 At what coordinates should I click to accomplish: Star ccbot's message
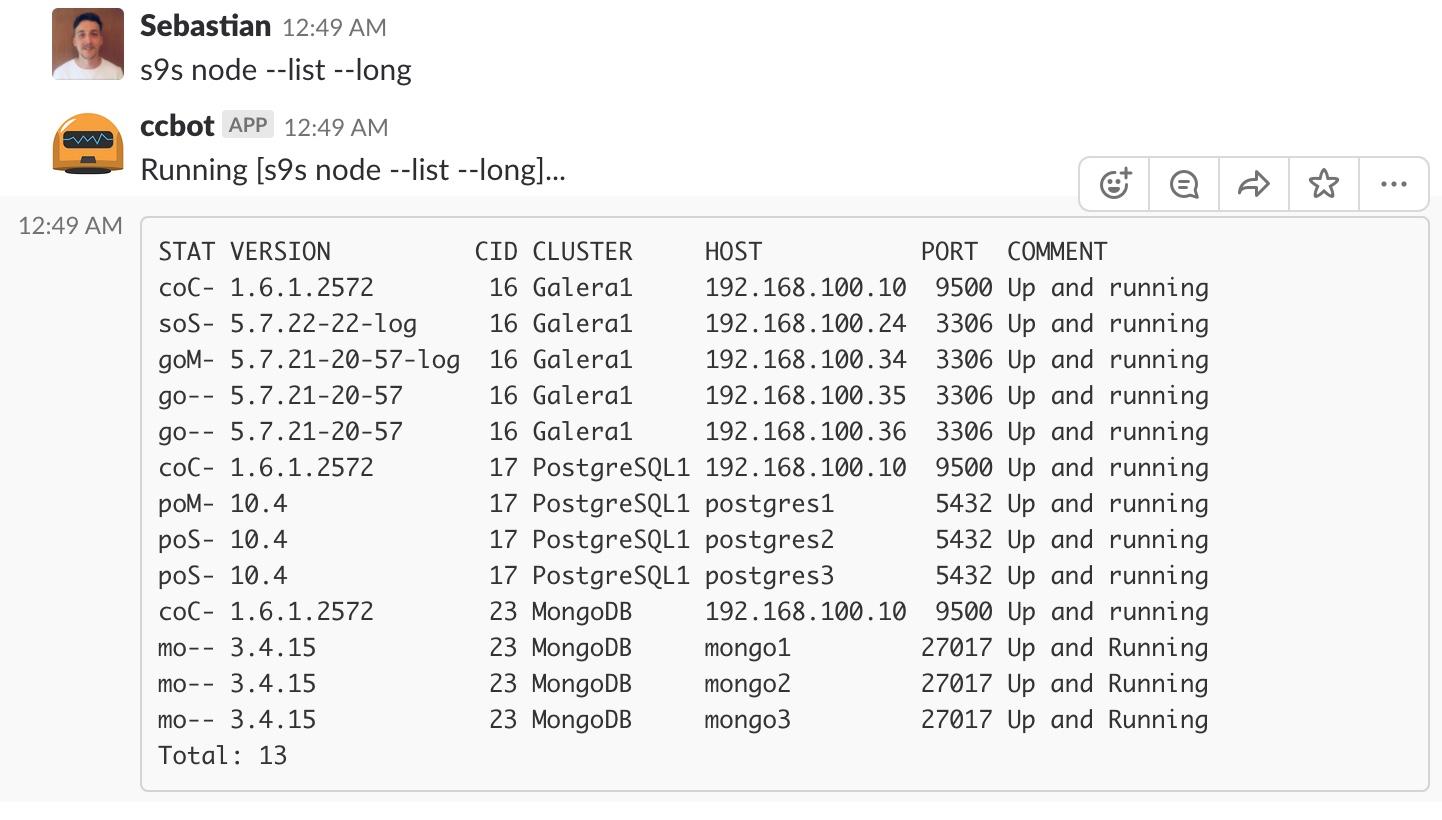1323,184
